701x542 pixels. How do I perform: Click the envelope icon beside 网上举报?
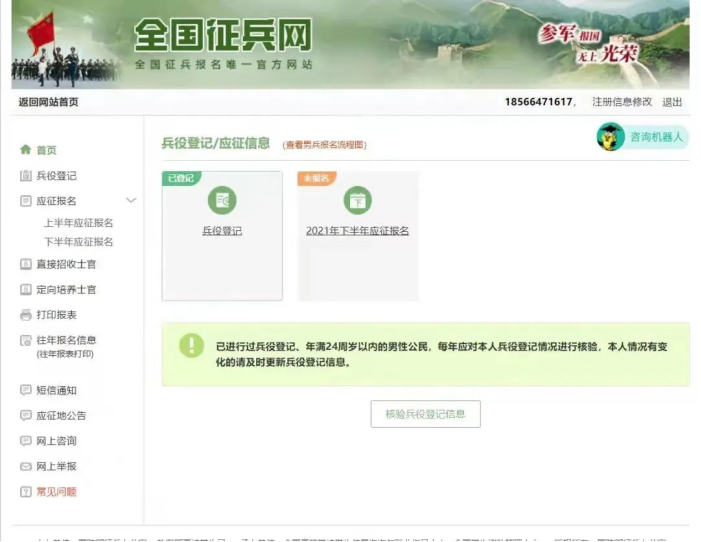click(x=26, y=466)
